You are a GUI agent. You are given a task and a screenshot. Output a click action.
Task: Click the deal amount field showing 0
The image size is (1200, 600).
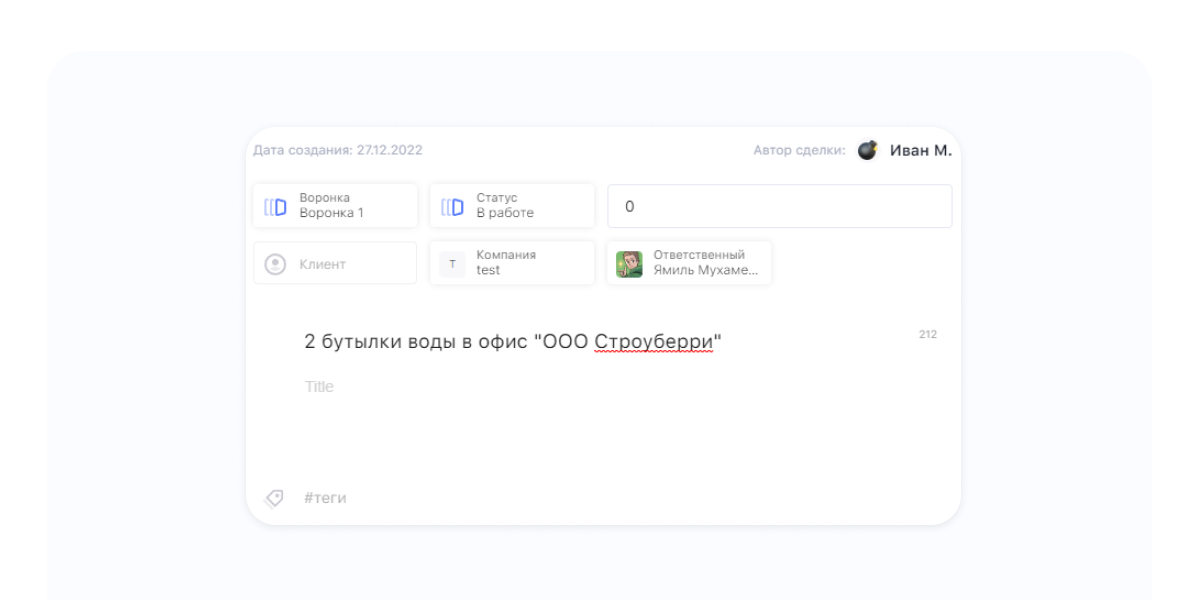coord(780,207)
